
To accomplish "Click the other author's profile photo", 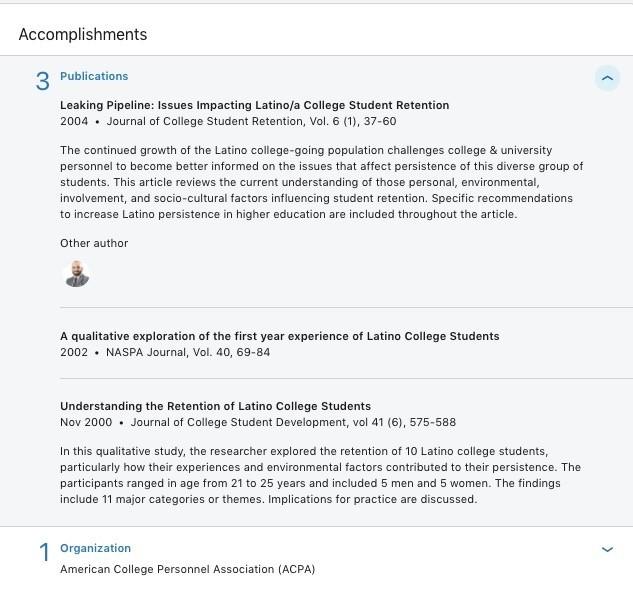I will pos(76,274).
